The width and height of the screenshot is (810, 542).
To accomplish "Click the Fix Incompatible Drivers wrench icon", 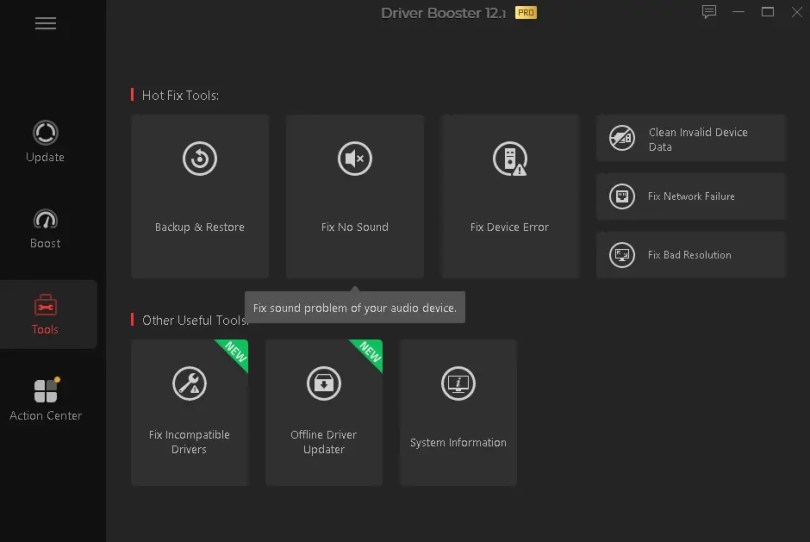I will [189, 383].
